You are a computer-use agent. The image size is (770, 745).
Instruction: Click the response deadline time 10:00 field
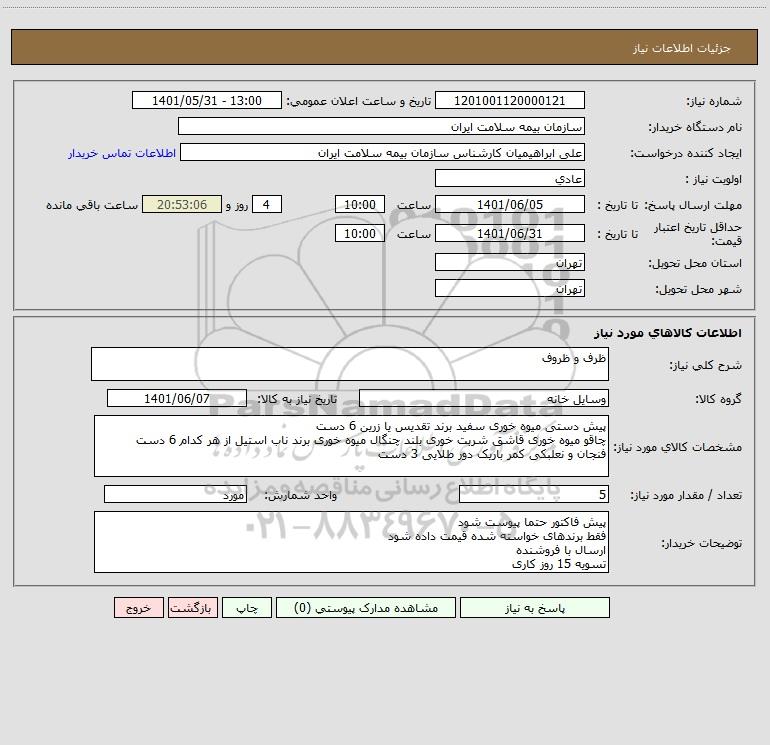tap(359, 205)
